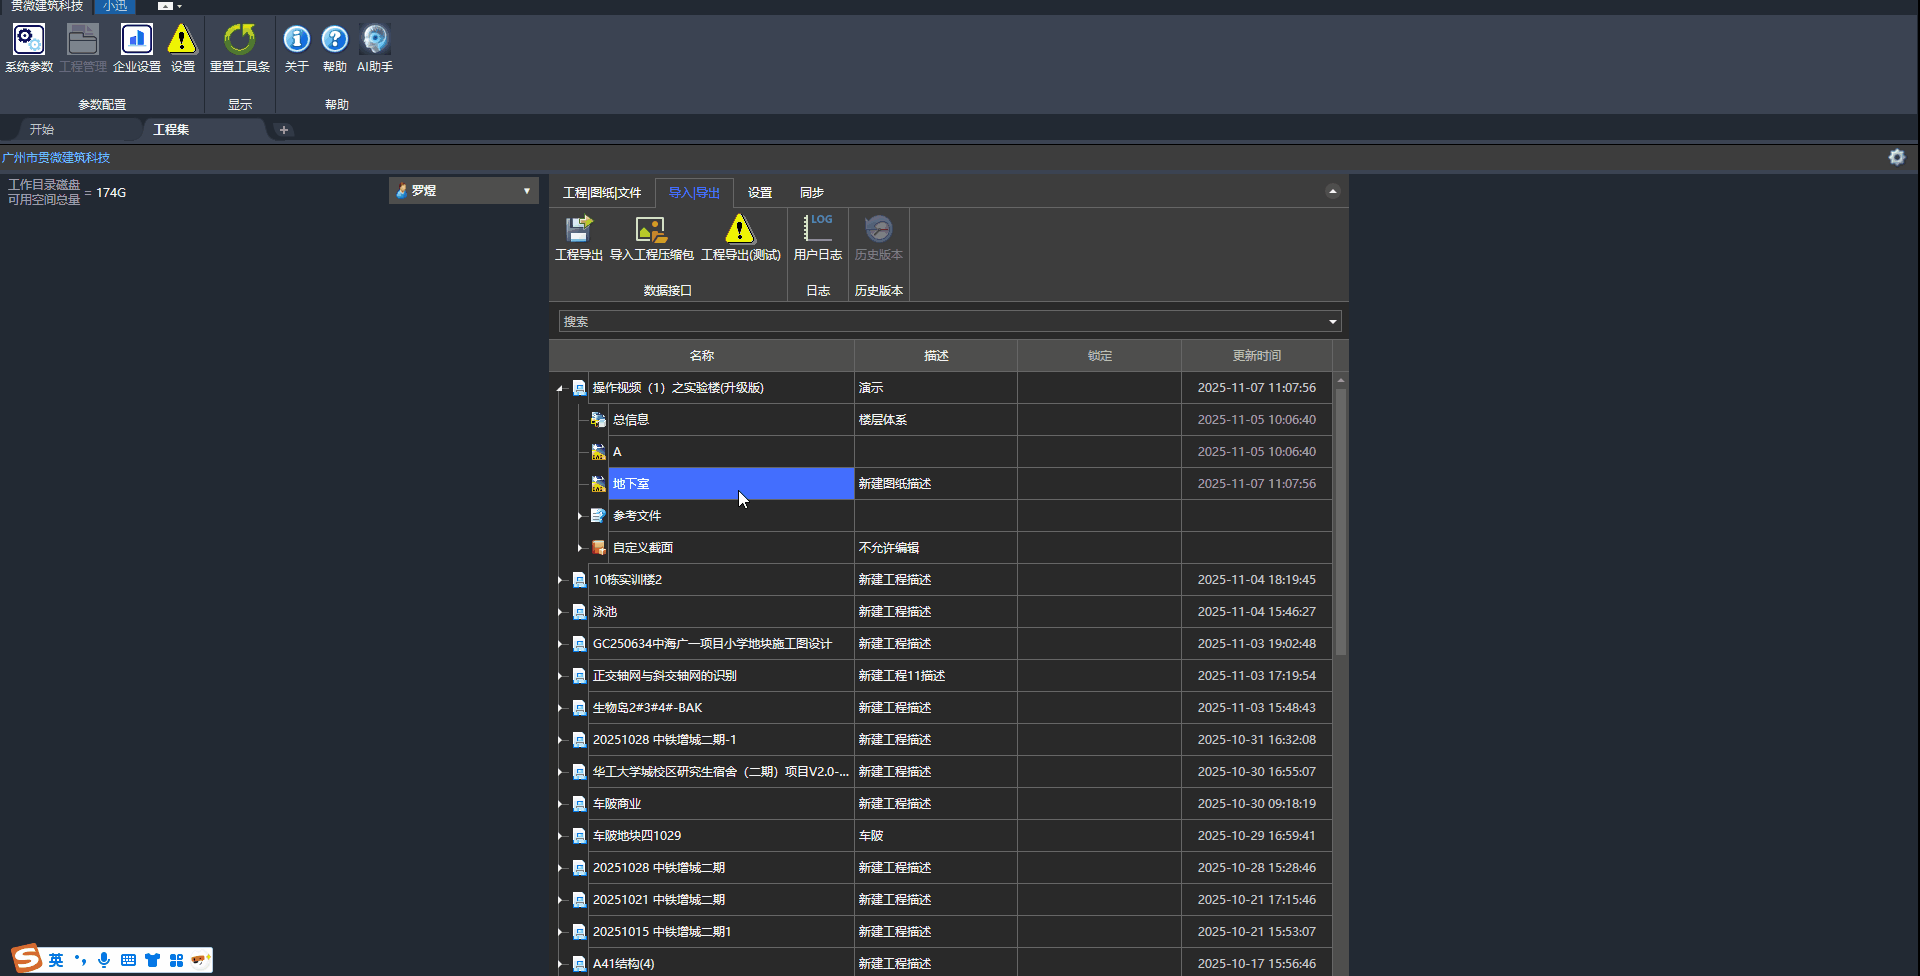Image resolution: width=1920 pixels, height=976 pixels.
Task: Click the gear icon at top right
Action: [1896, 157]
